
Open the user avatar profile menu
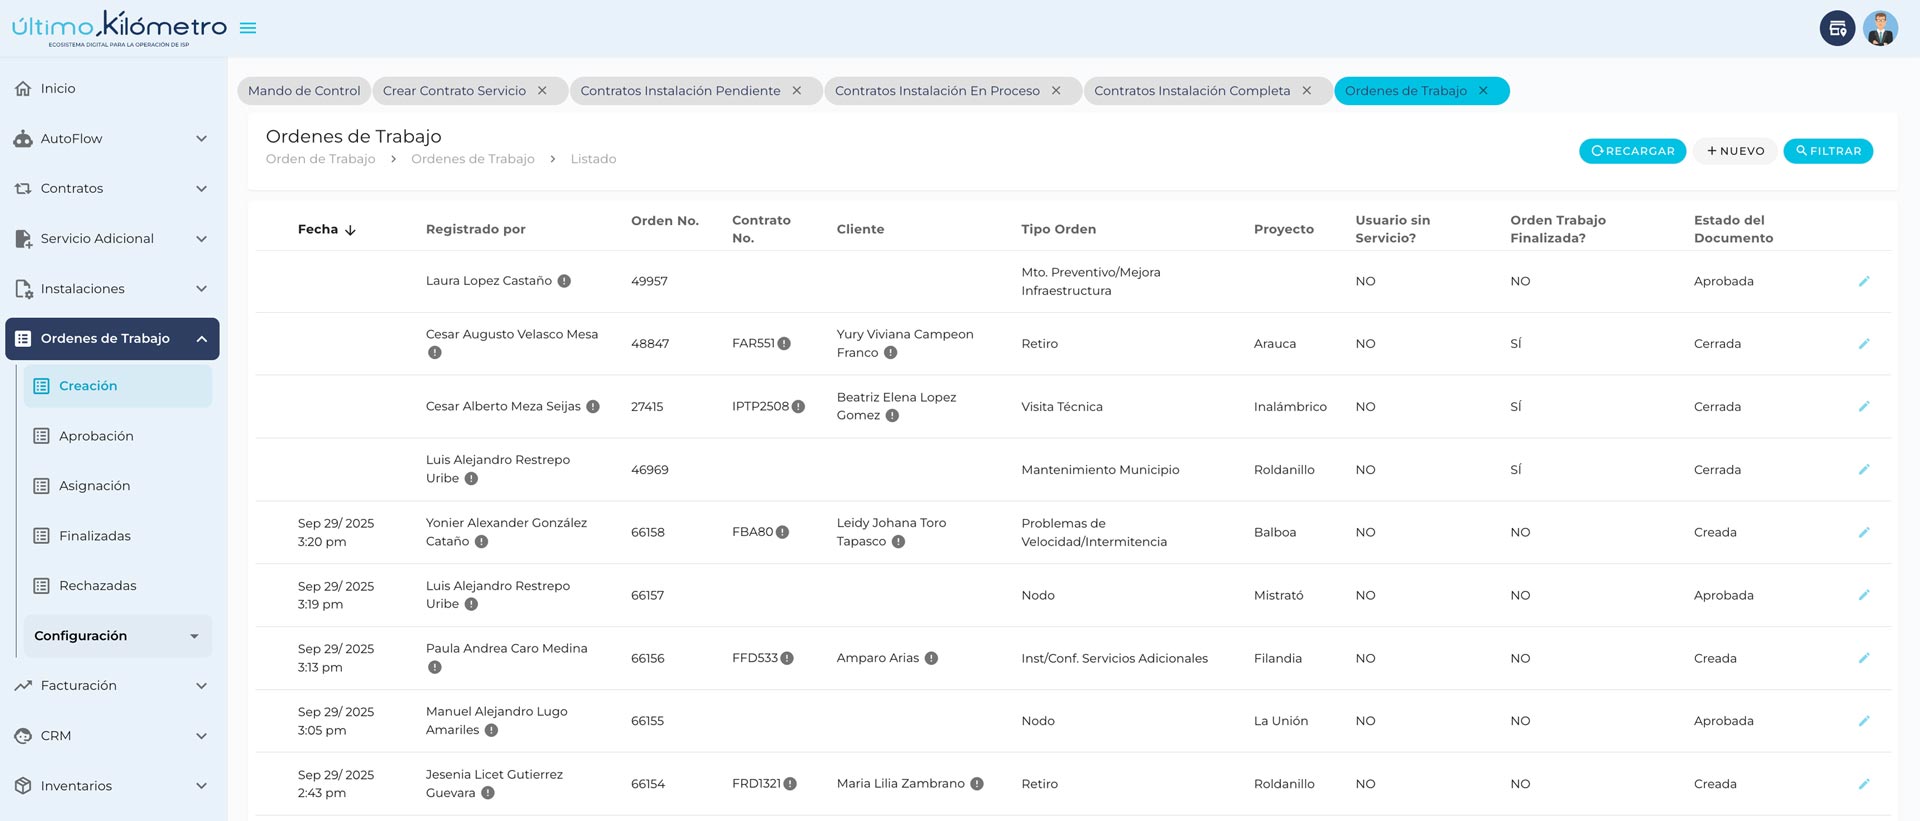[1880, 29]
